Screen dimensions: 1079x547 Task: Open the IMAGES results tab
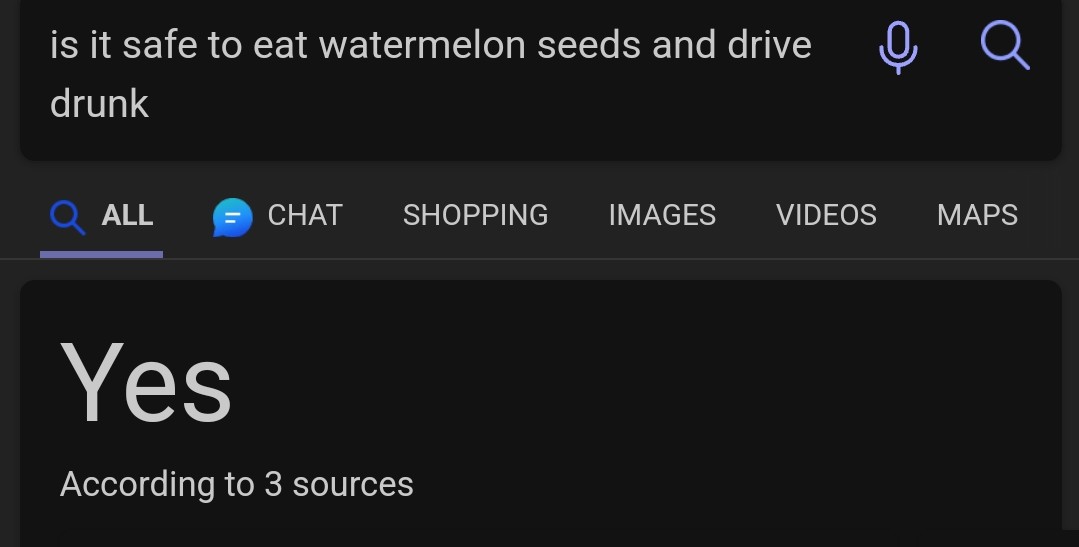point(661,215)
